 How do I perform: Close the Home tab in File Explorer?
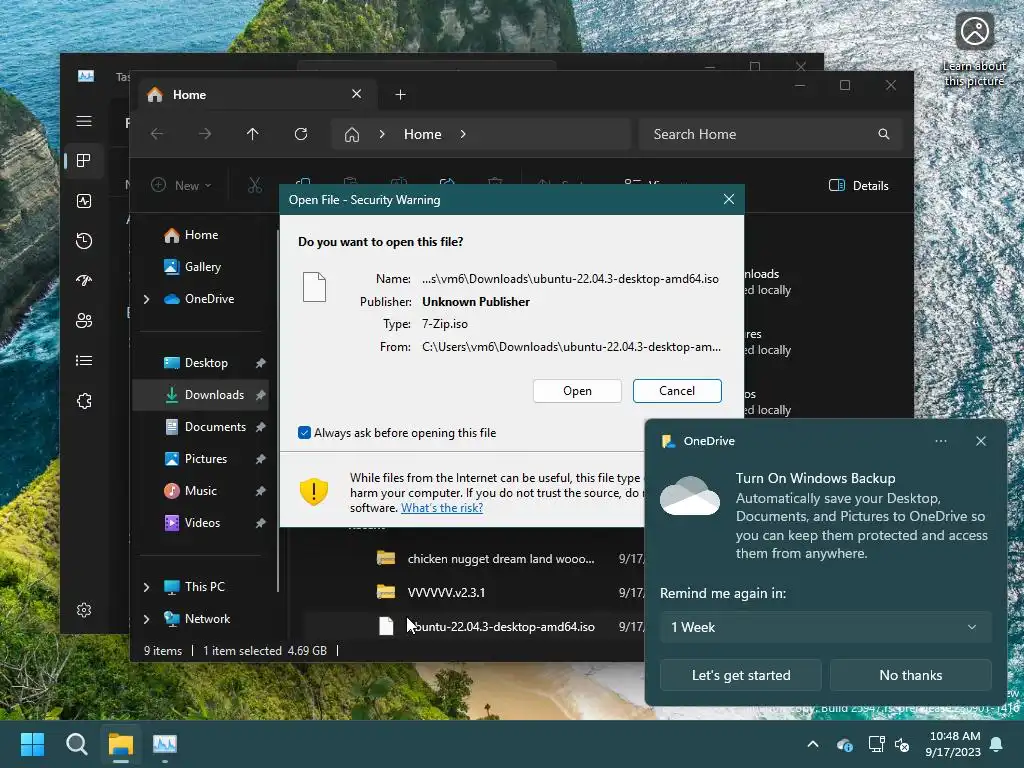357,94
